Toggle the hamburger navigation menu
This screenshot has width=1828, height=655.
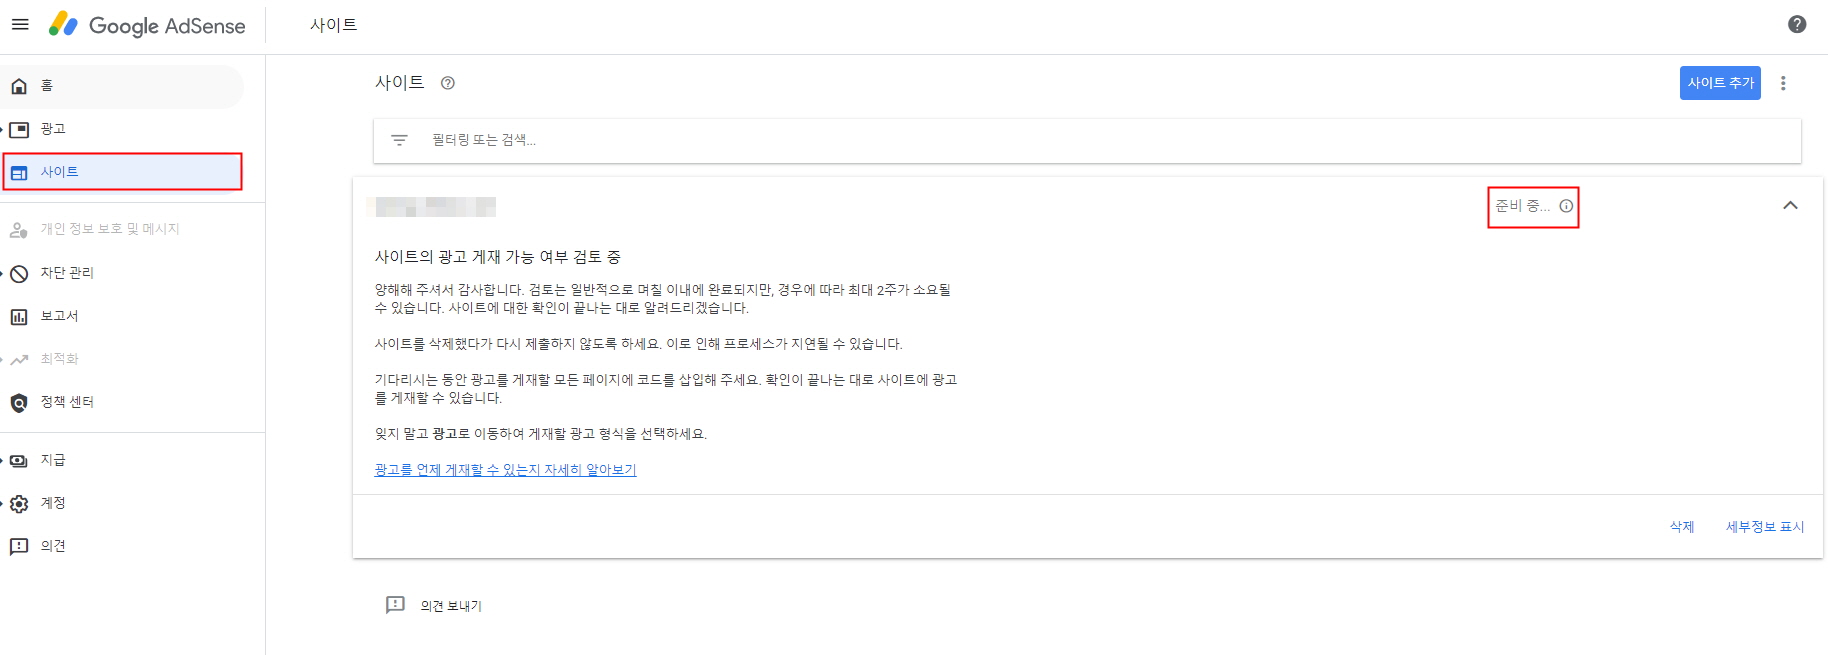click(20, 25)
